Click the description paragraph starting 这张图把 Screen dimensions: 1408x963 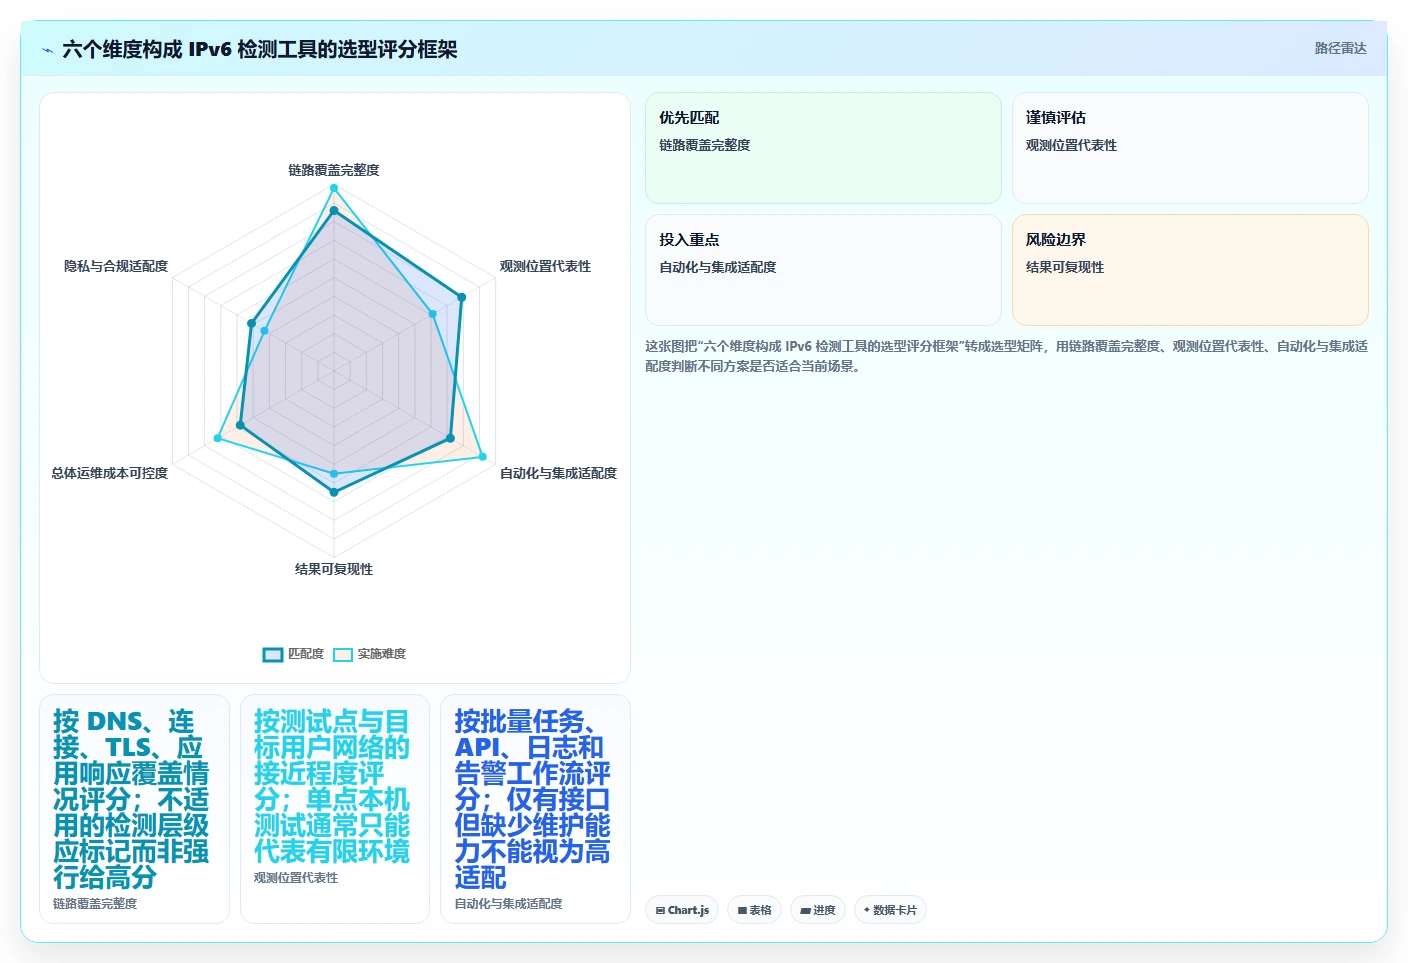point(1006,356)
